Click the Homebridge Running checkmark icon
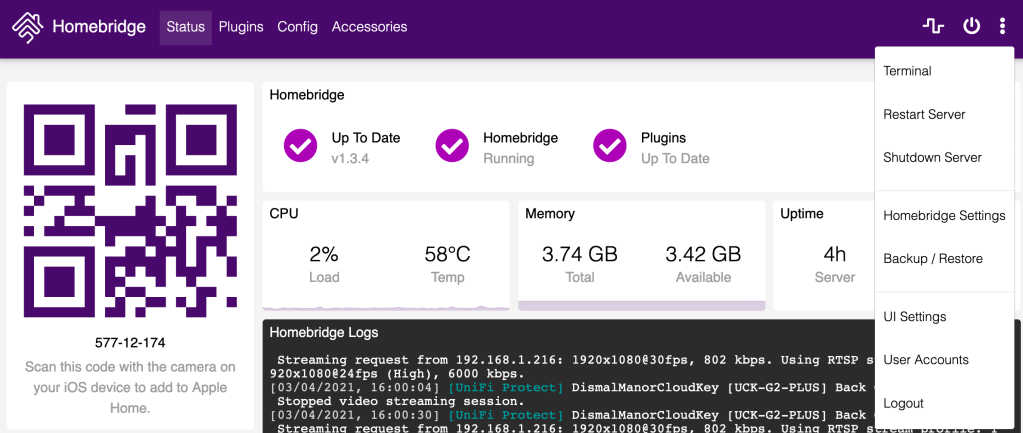Screen dimensions: 1023x433 (452, 146)
